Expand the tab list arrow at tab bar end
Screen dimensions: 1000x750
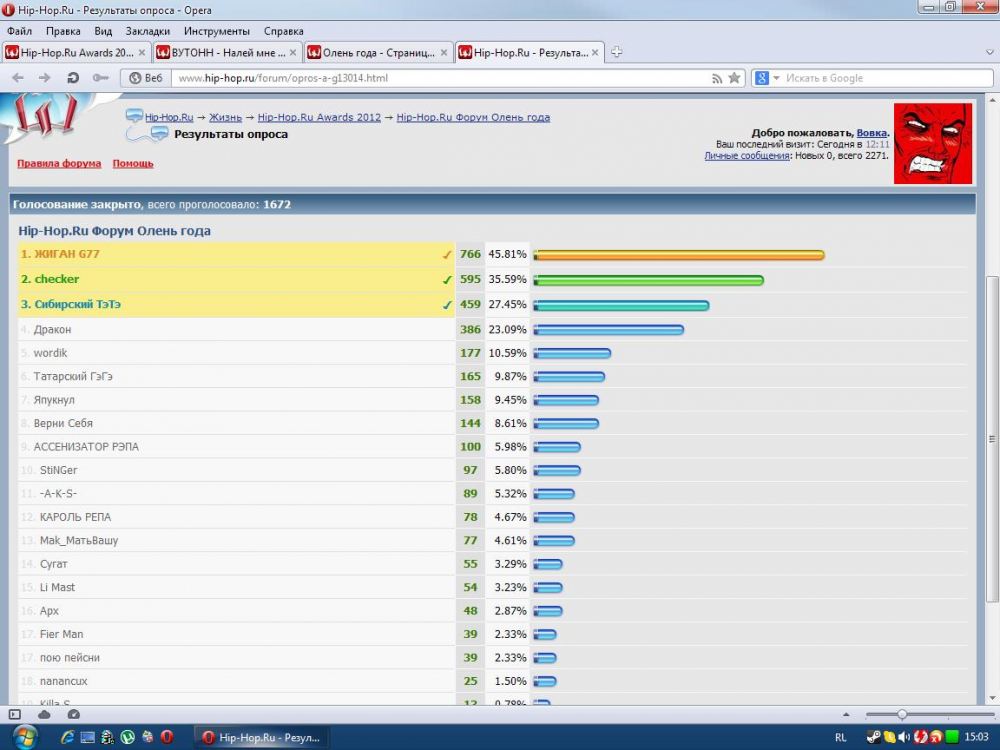(x=989, y=52)
